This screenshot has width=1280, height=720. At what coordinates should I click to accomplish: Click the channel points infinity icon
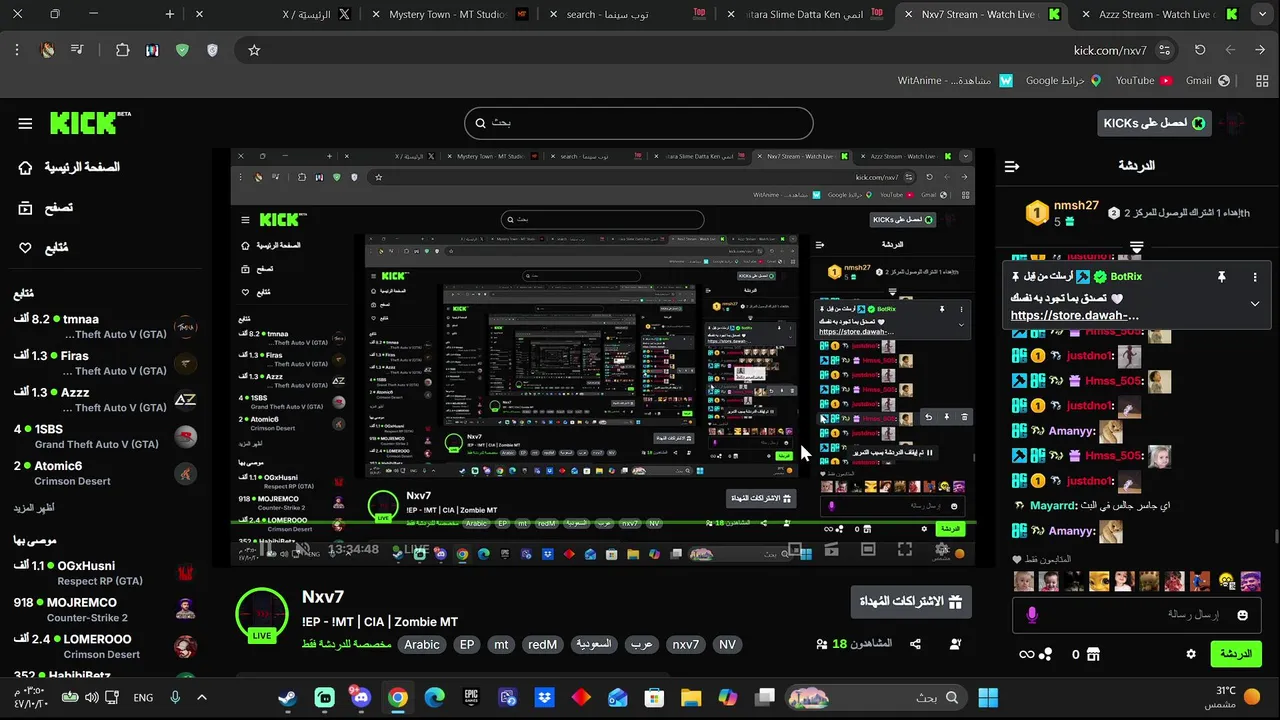[x=1026, y=654]
